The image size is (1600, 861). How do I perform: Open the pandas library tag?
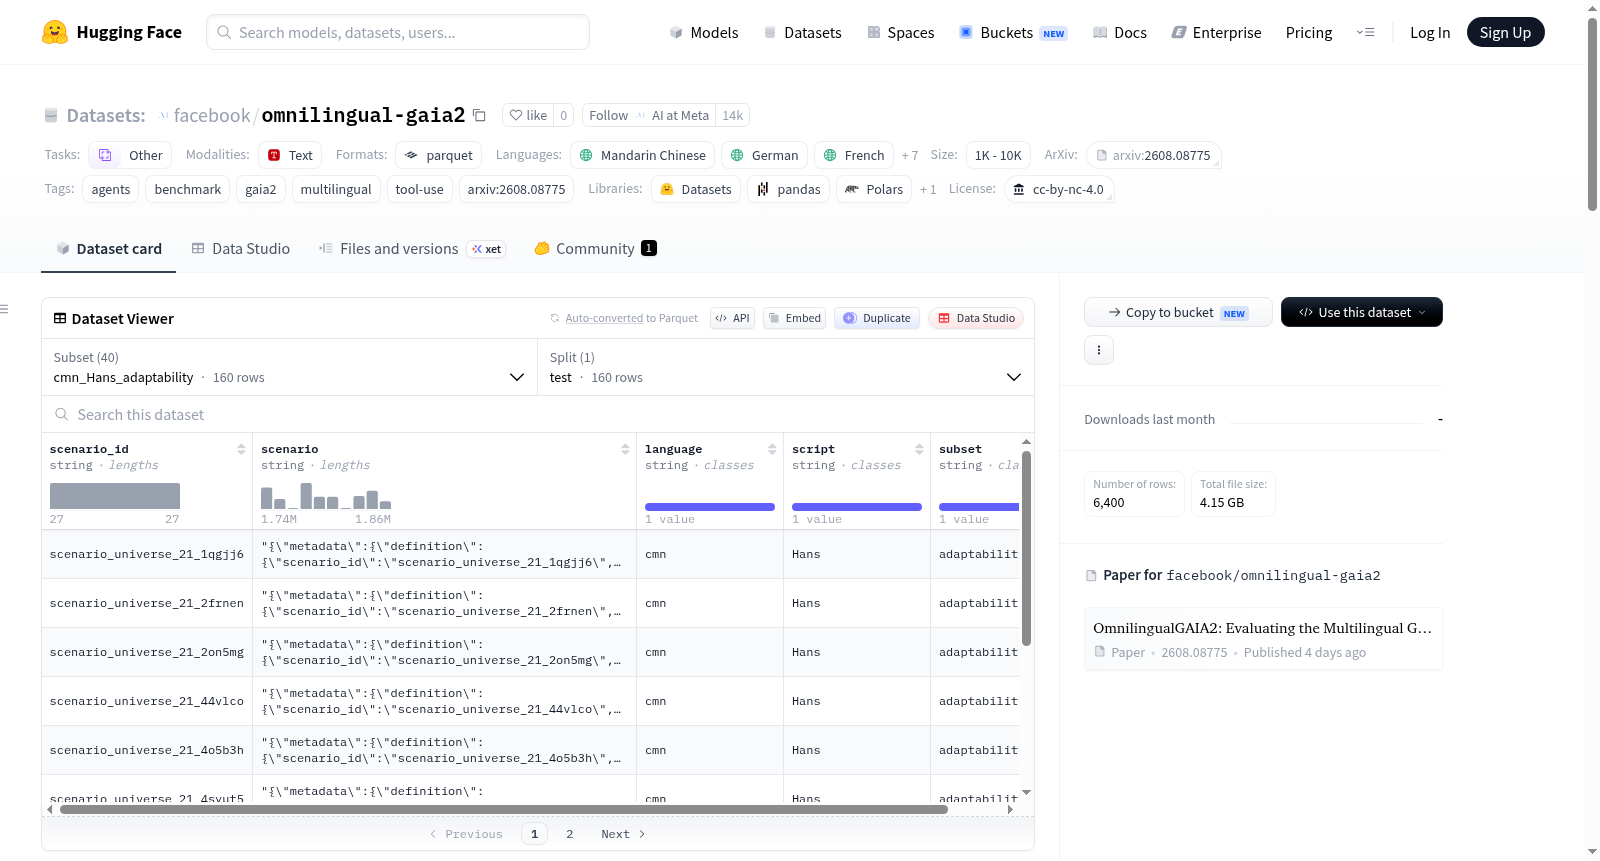tap(788, 189)
